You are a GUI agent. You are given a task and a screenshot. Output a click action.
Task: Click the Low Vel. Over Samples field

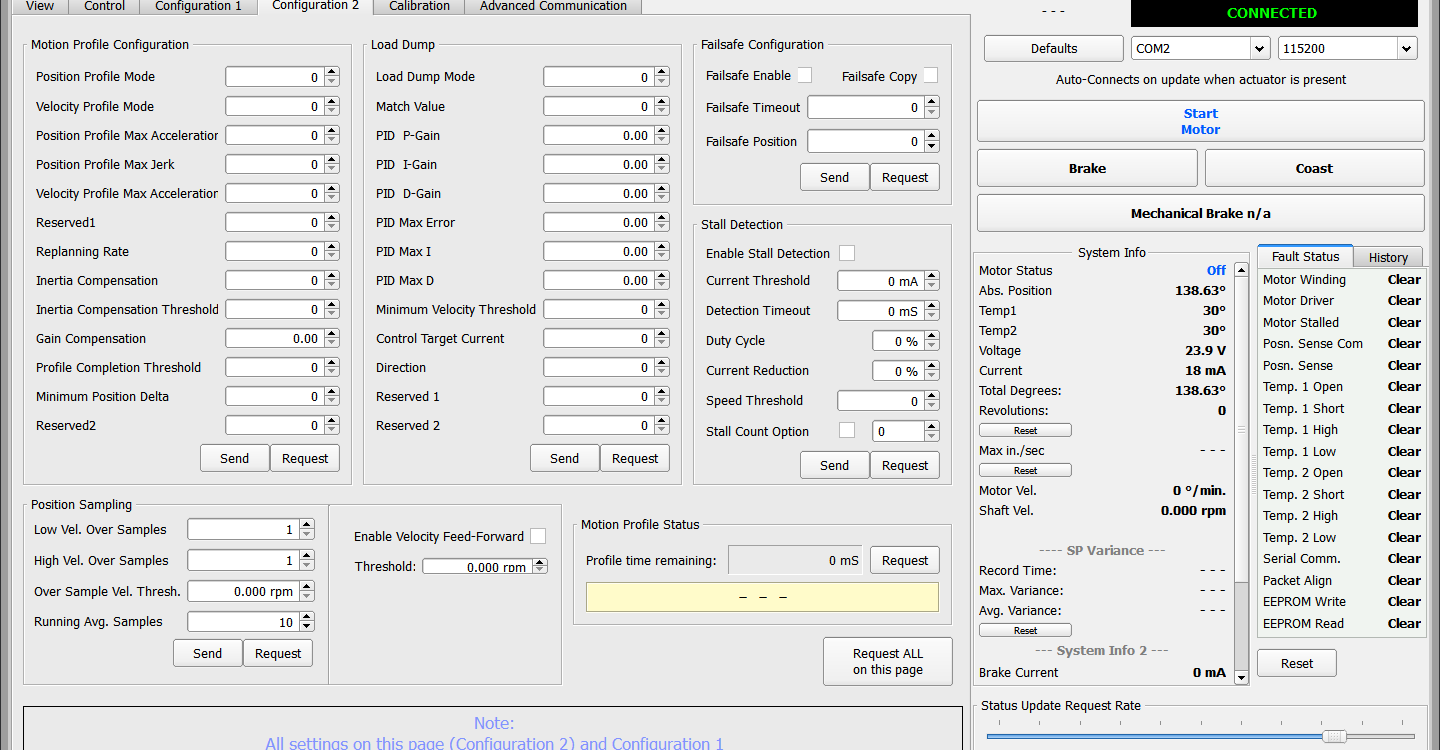pos(243,530)
